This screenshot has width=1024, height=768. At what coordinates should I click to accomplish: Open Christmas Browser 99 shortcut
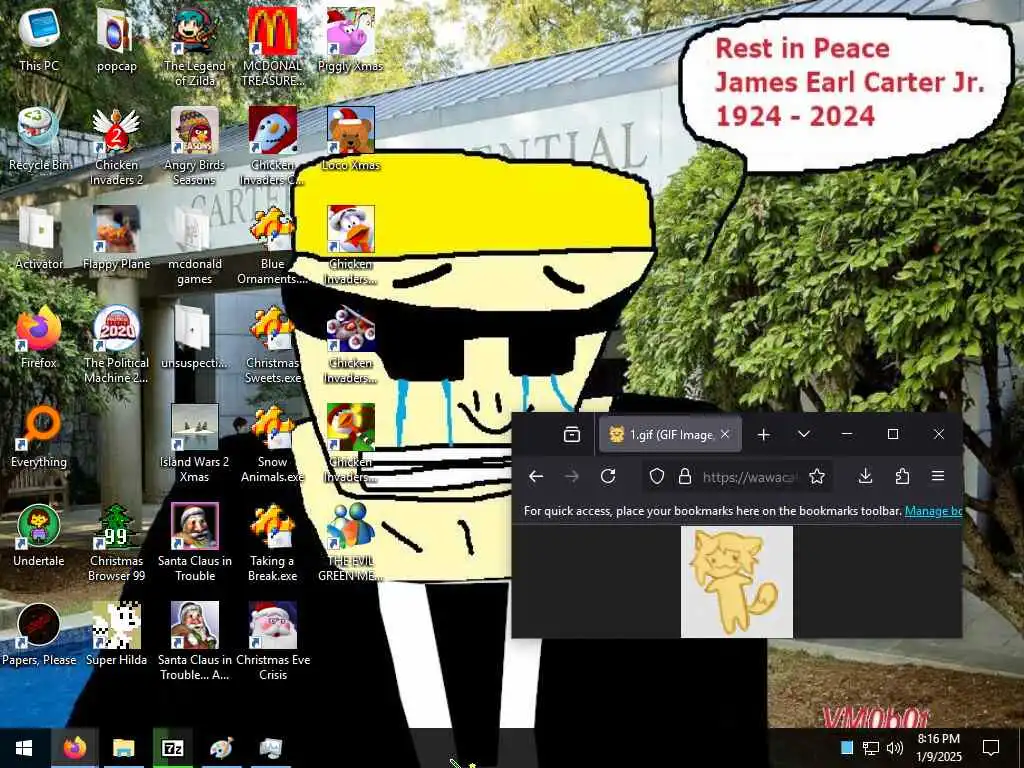coord(116,542)
